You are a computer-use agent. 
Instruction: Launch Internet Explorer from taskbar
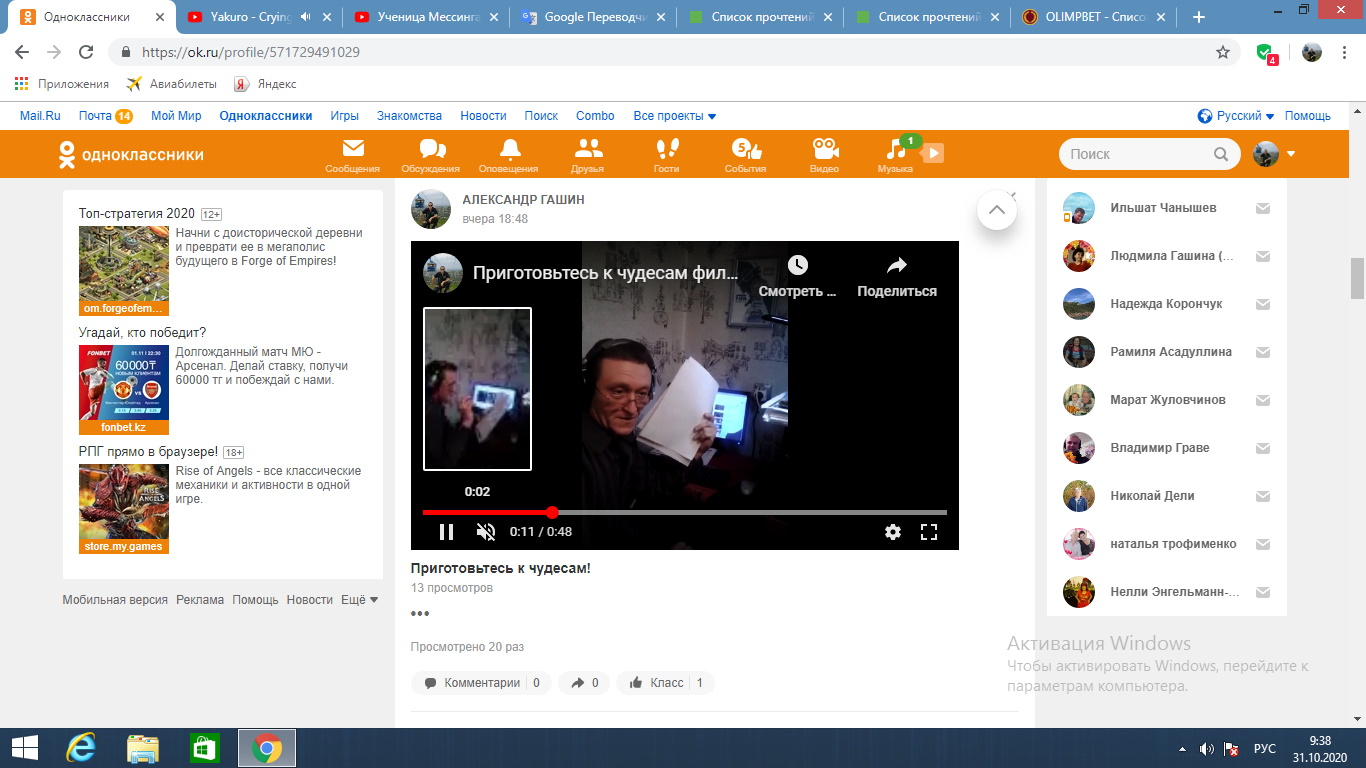pos(80,748)
